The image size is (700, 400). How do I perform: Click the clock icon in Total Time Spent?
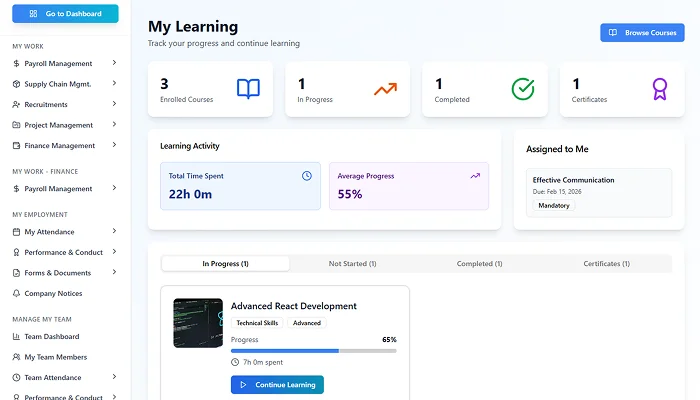(x=307, y=176)
